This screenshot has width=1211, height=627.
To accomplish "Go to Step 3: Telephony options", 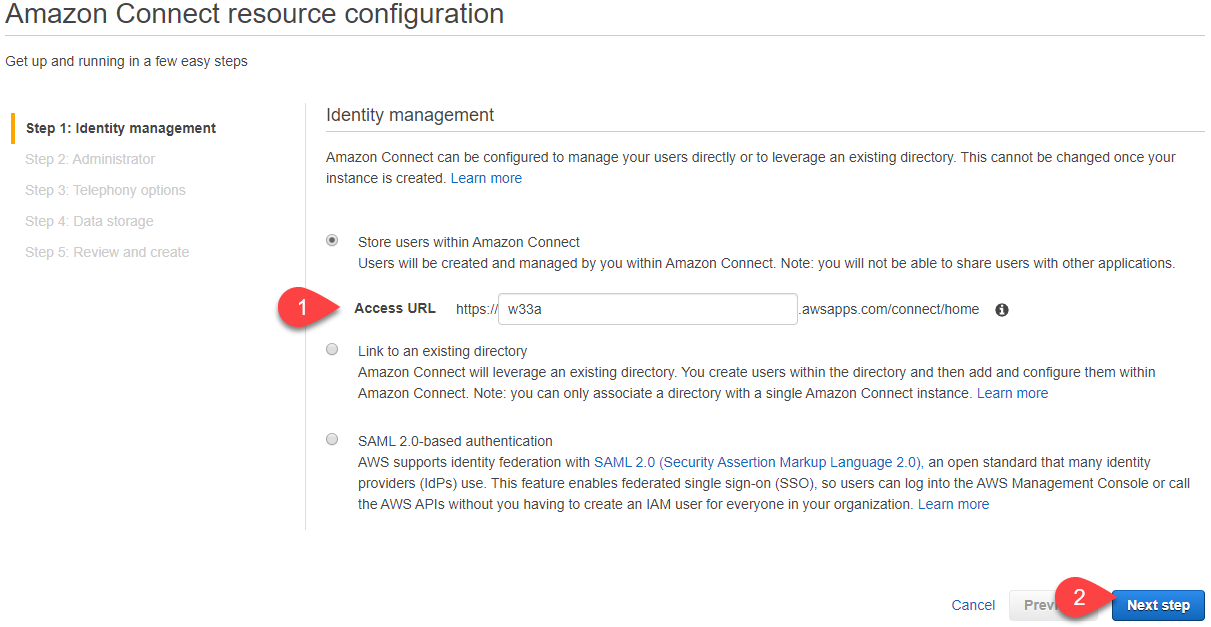I will pyautogui.click(x=105, y=190).
